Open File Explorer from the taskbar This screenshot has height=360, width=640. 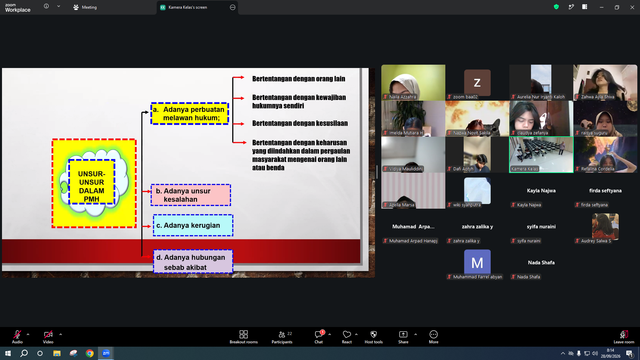click(x=57, y=353)
